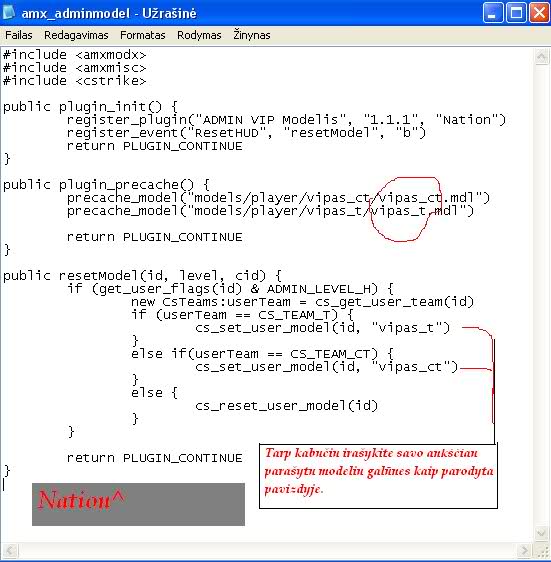Minimize the Užrašinė window
This screenshot has height=562, width=551.
click(493, 13)
